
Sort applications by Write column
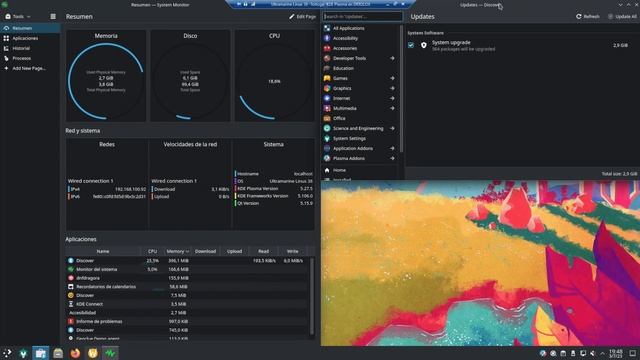(x=292, y=251)
